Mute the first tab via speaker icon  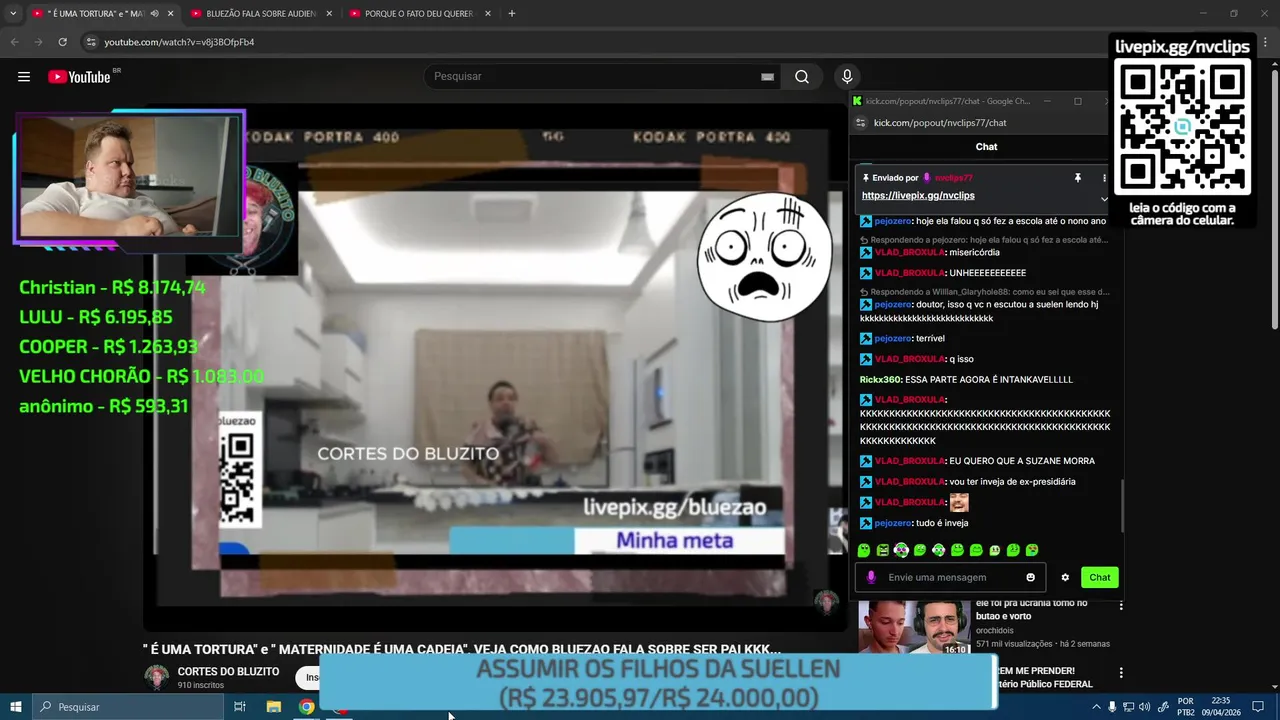(x=154, y=14)
